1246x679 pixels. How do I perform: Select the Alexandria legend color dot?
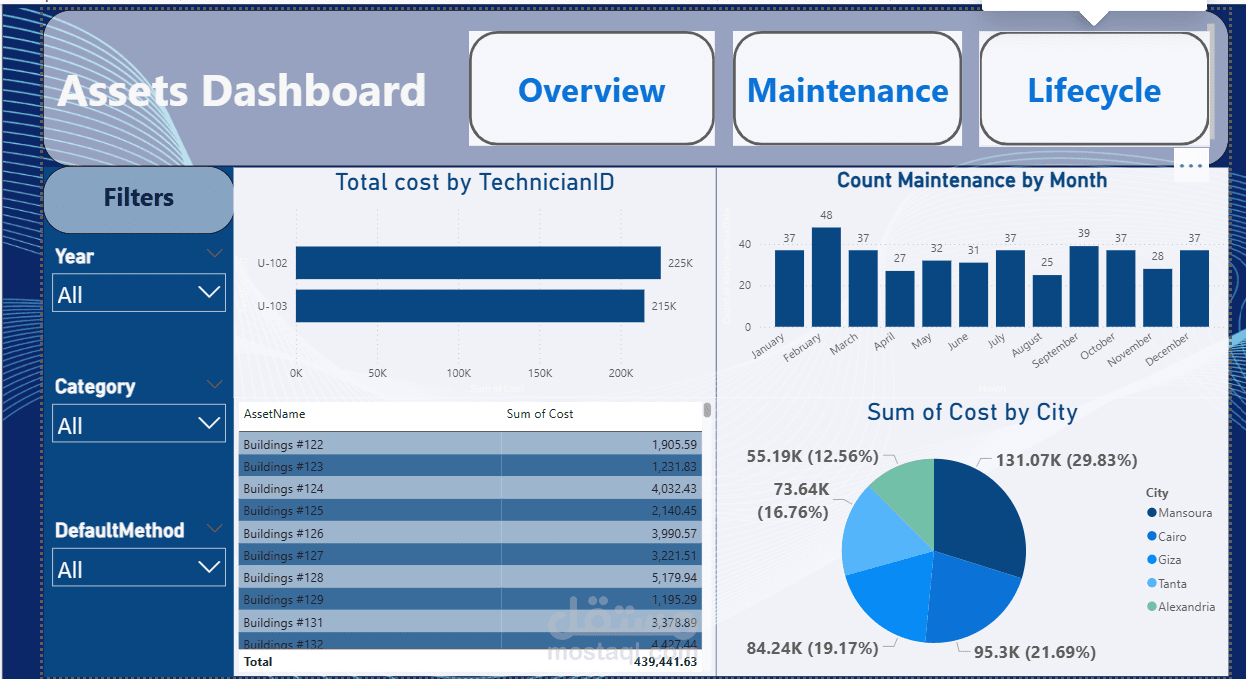tap(1151, 606)
